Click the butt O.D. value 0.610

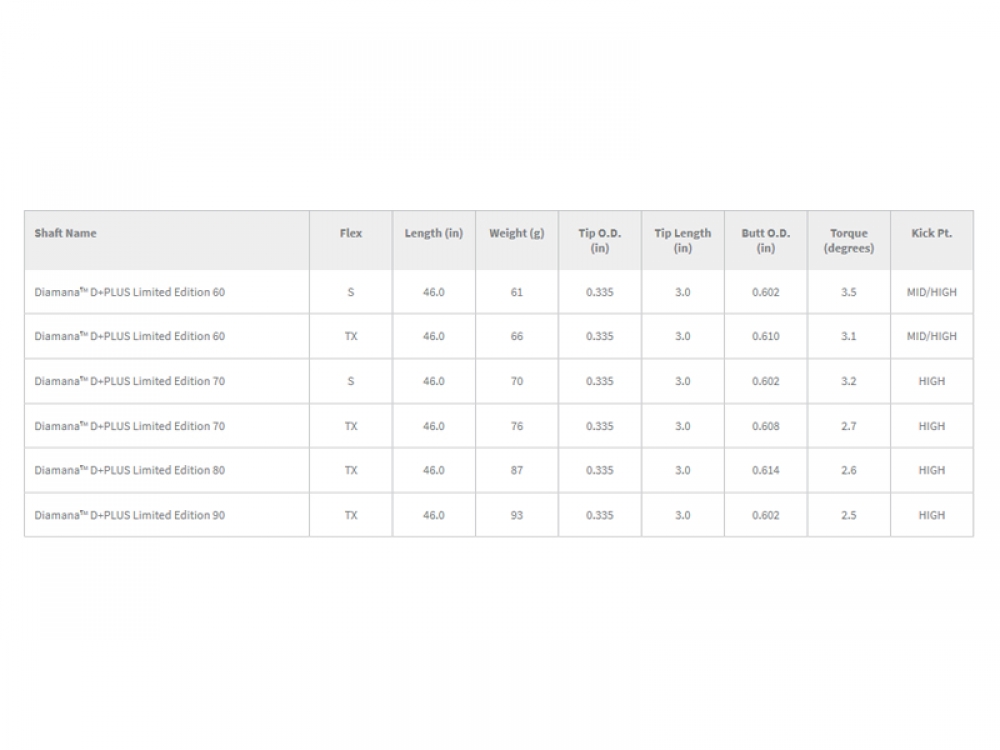765,336
